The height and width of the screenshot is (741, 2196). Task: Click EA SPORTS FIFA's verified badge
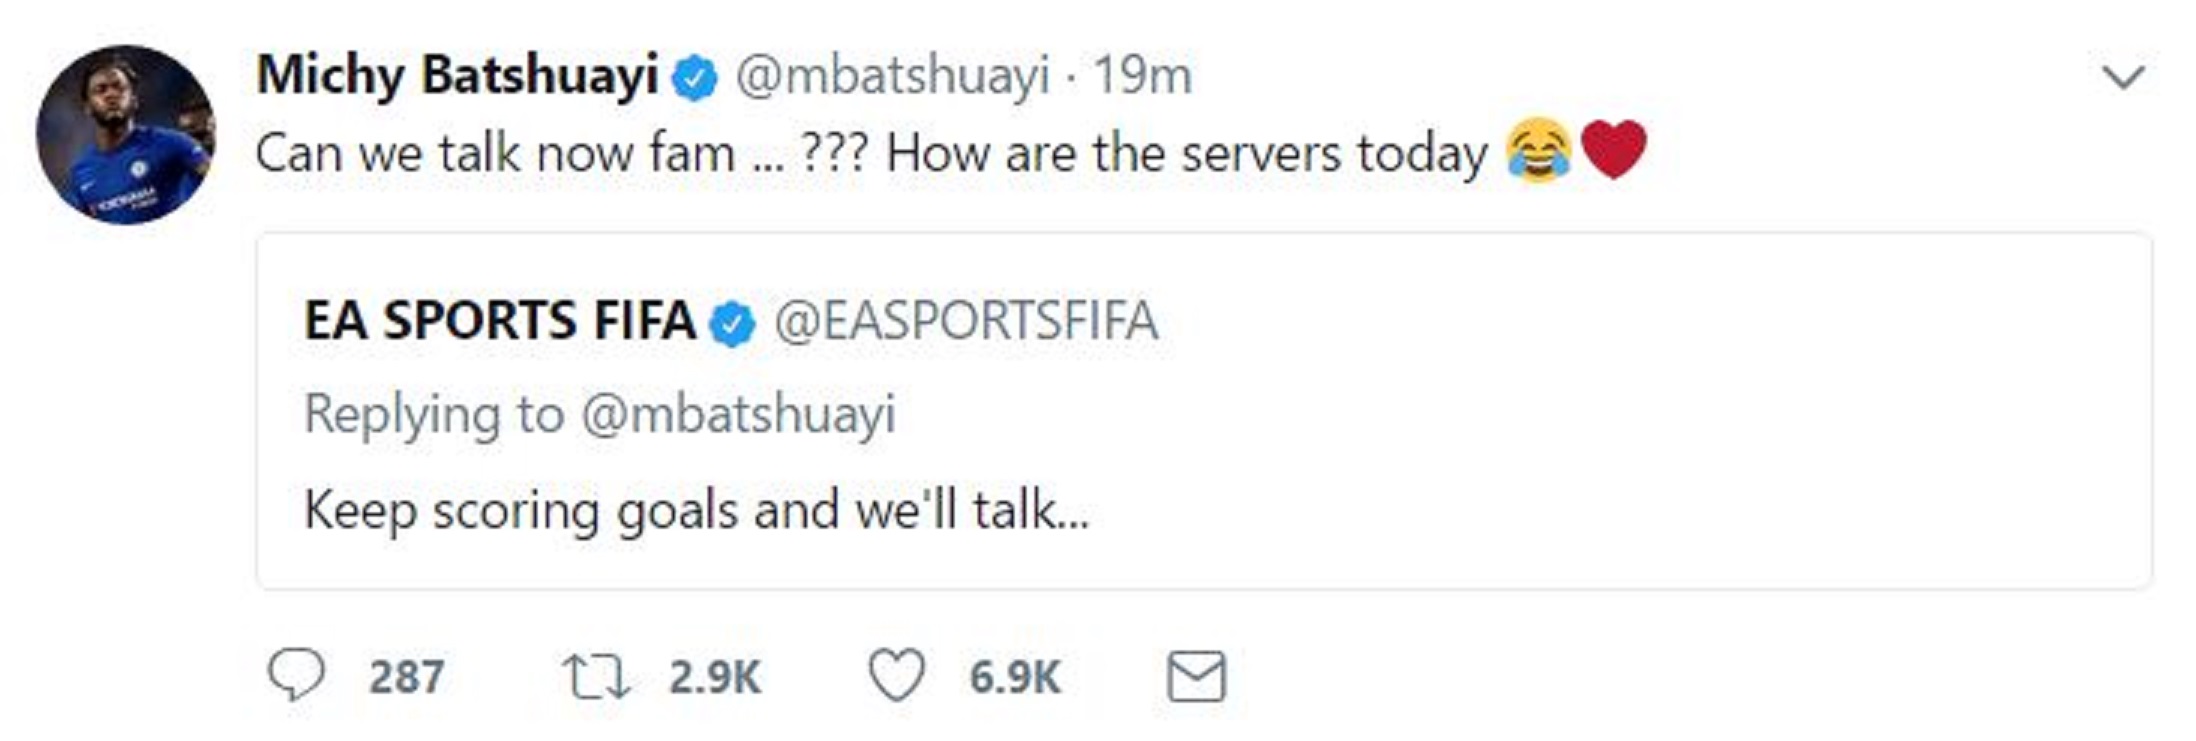tap(732, 324)
